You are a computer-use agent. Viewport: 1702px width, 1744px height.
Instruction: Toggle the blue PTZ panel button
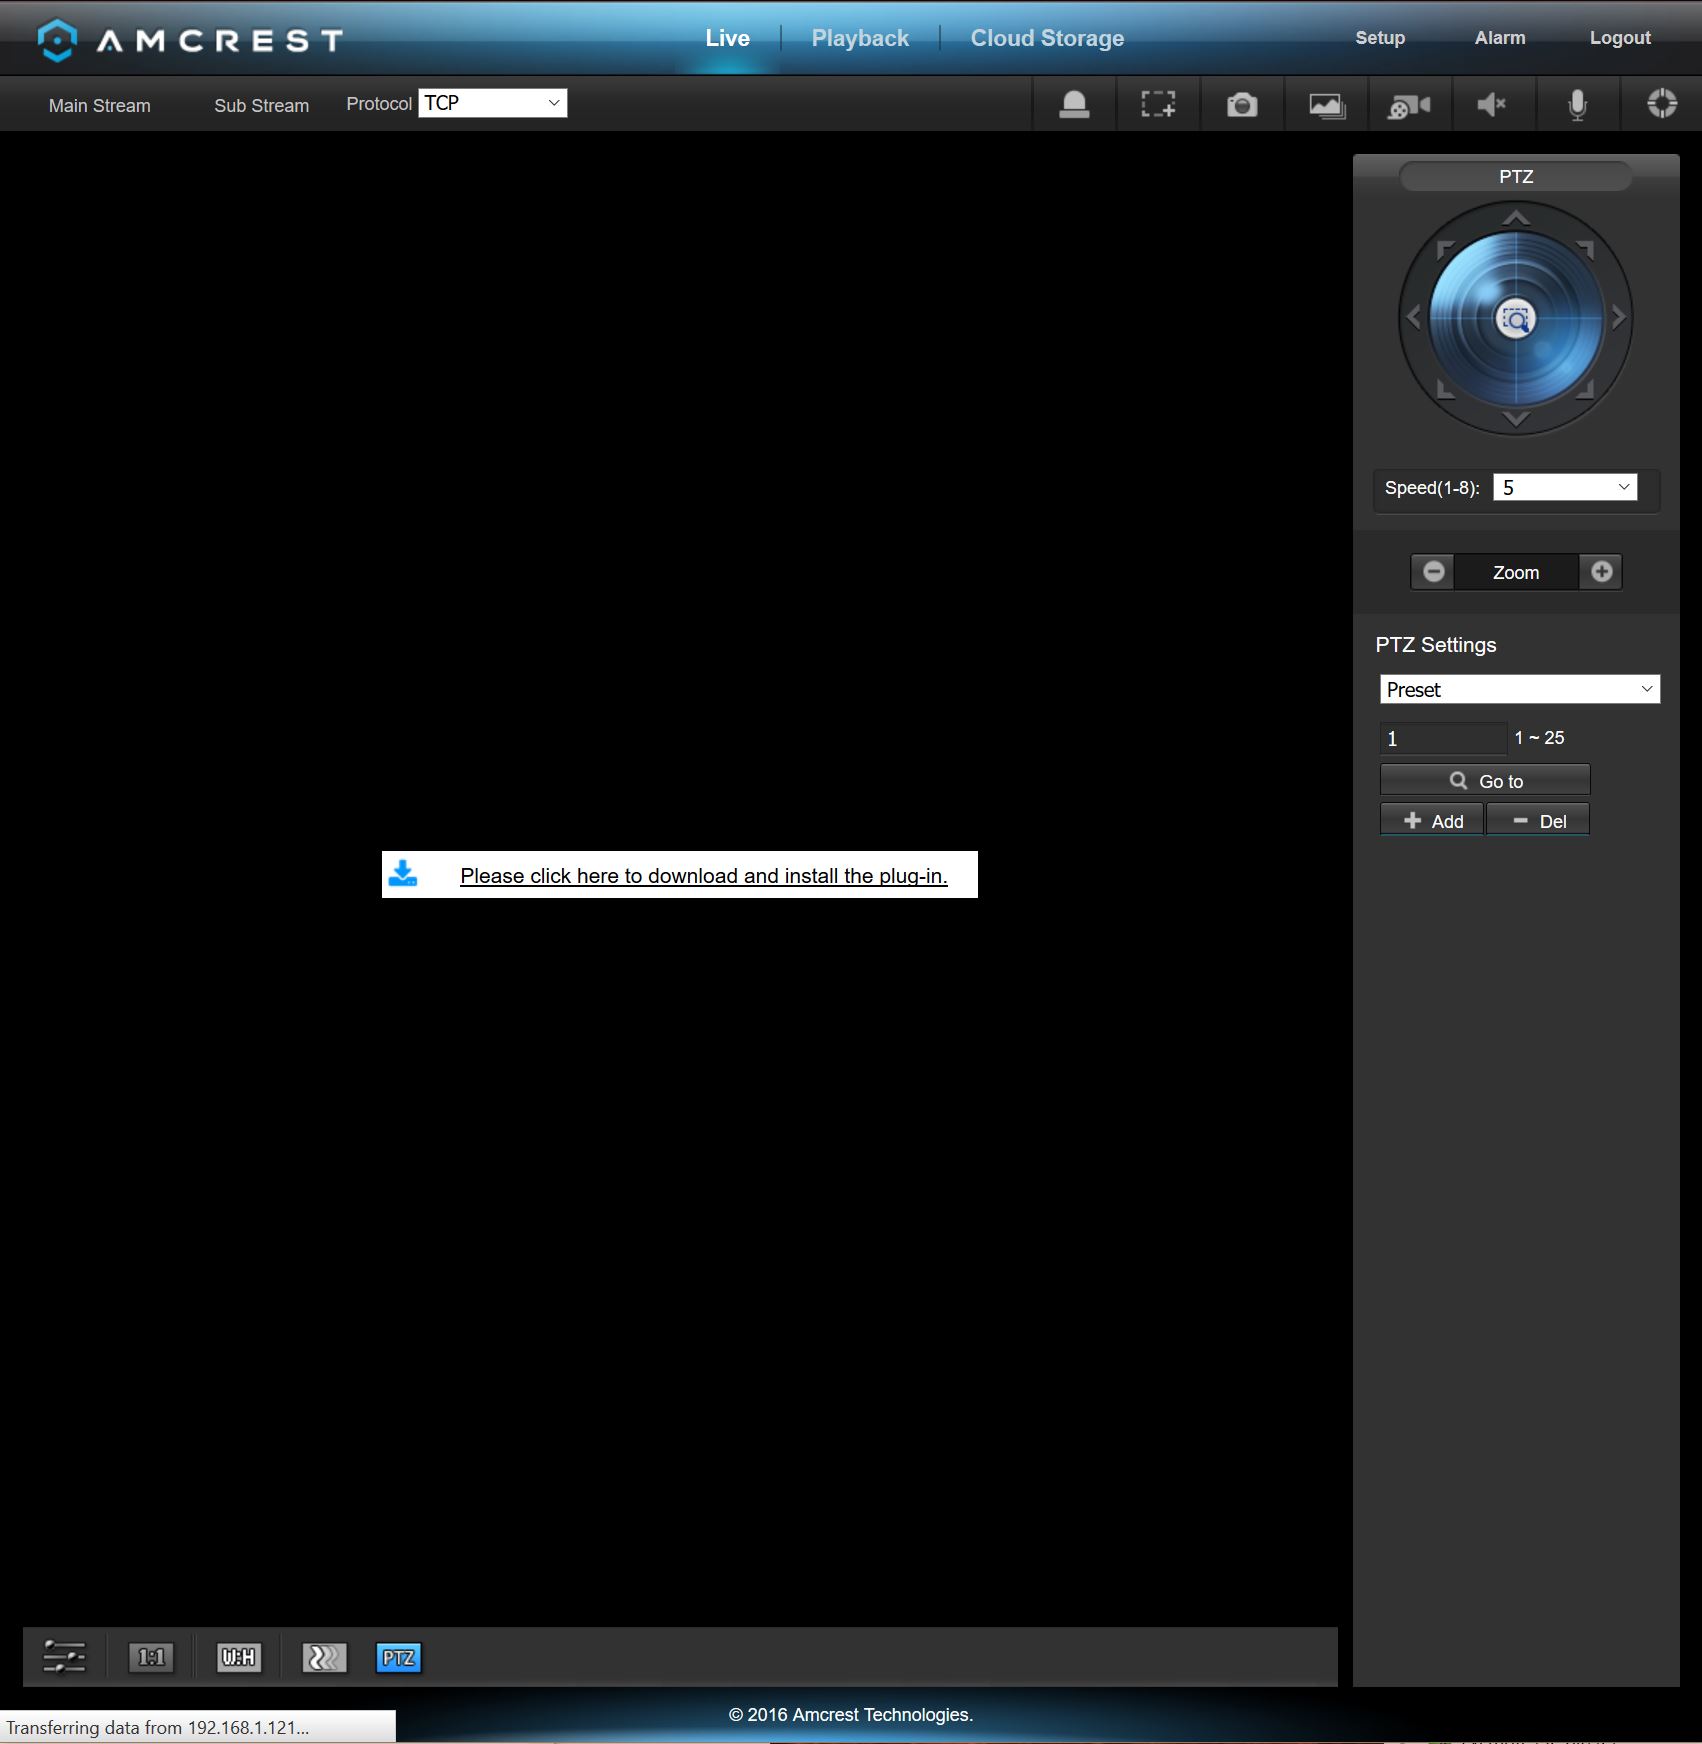[x=398, y=1657]
